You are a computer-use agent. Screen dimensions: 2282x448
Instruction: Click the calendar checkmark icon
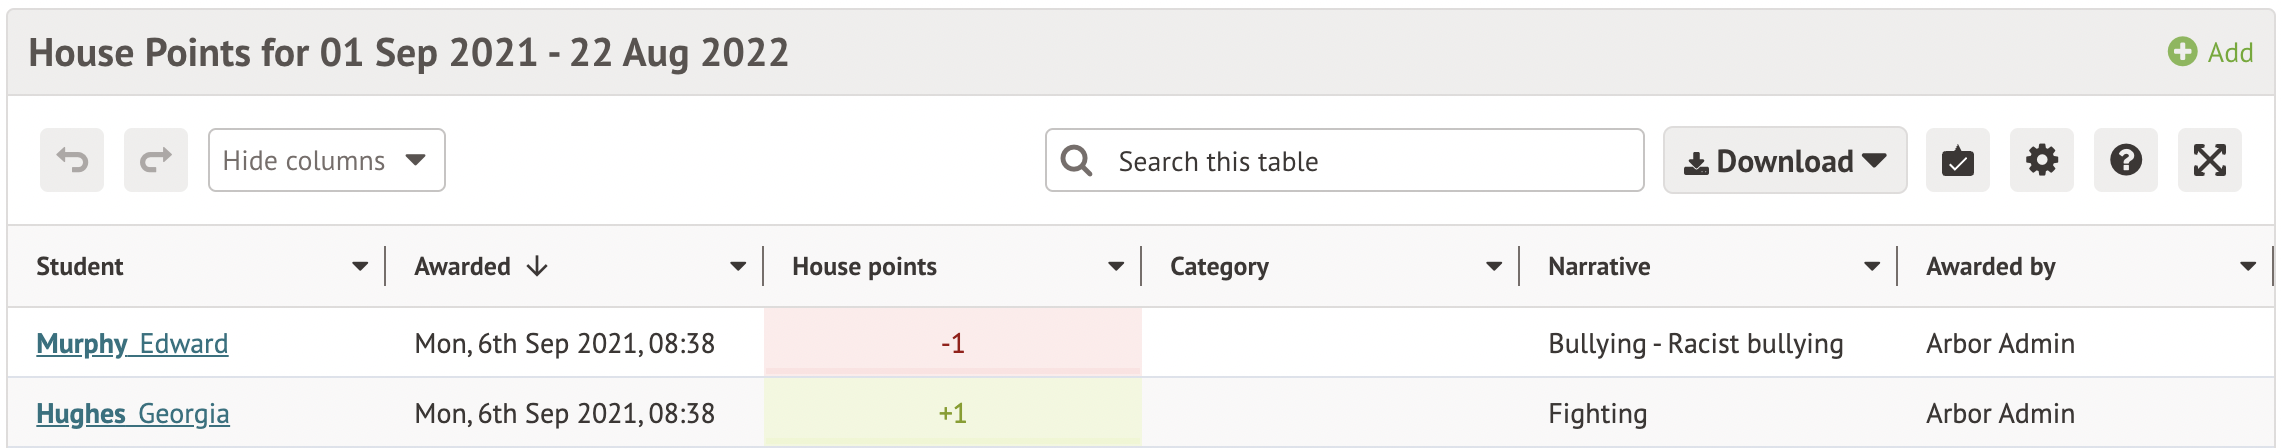coord(1957,160)
